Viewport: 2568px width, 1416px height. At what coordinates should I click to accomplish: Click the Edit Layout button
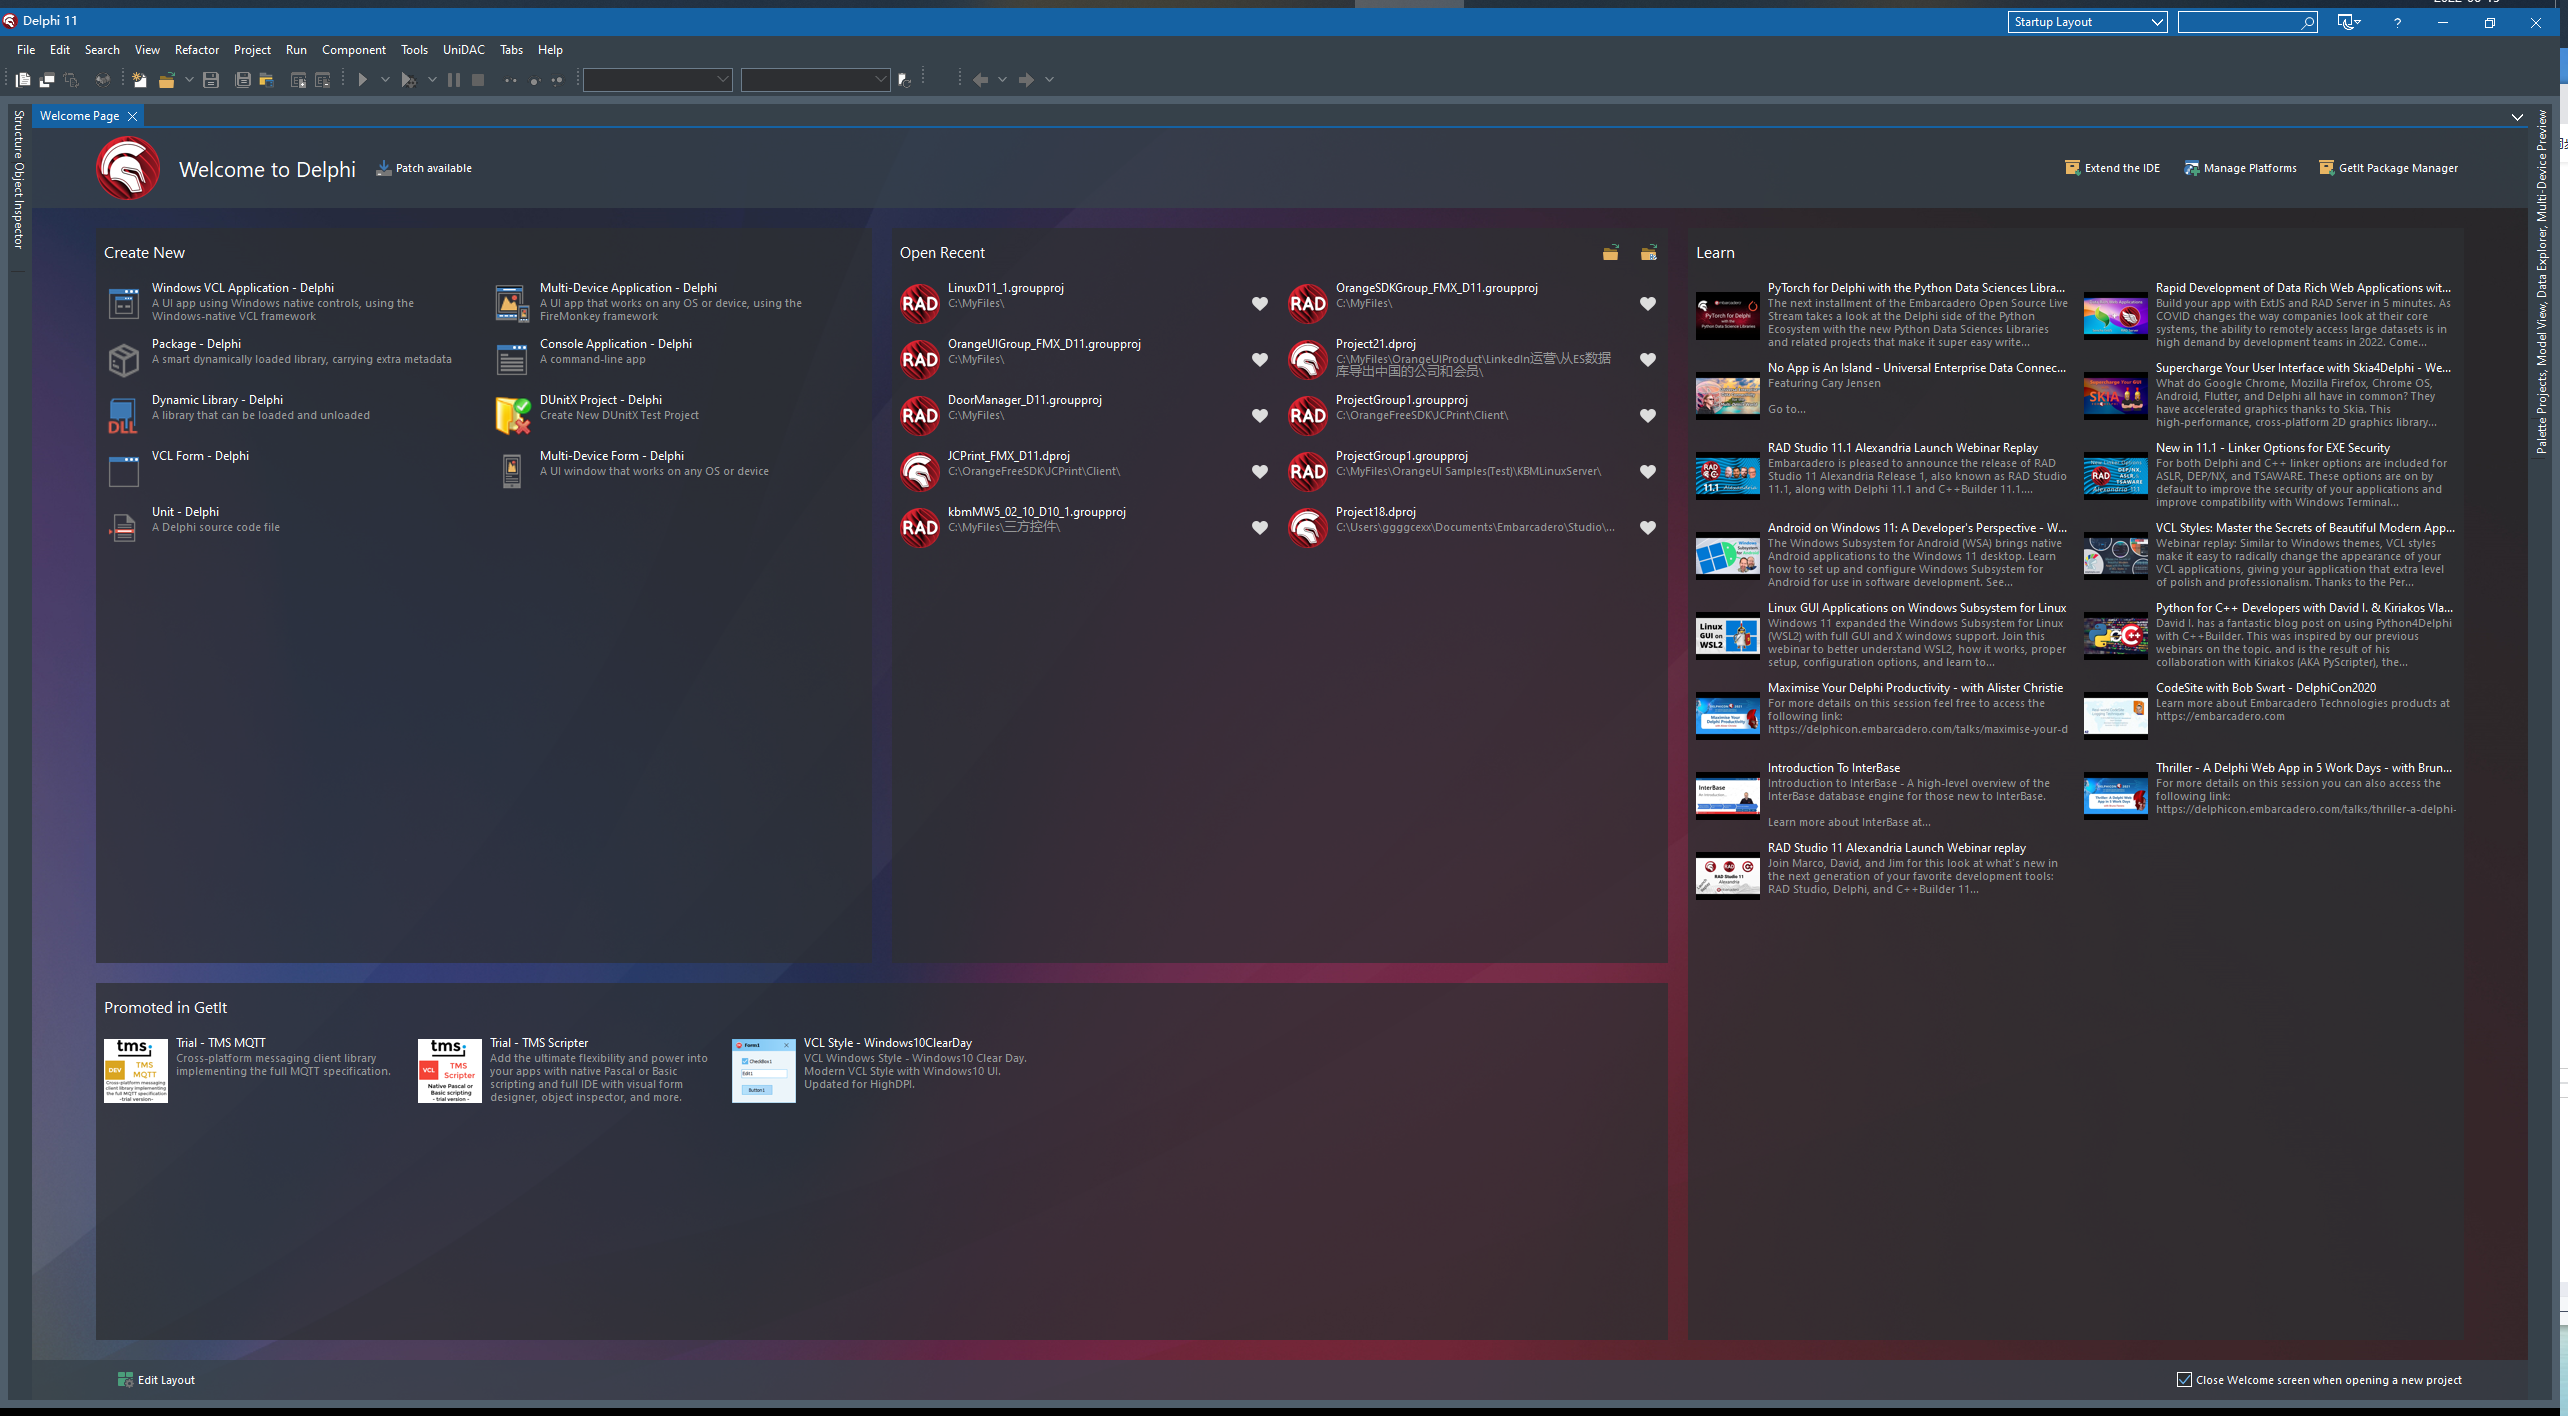(156, 1380)
